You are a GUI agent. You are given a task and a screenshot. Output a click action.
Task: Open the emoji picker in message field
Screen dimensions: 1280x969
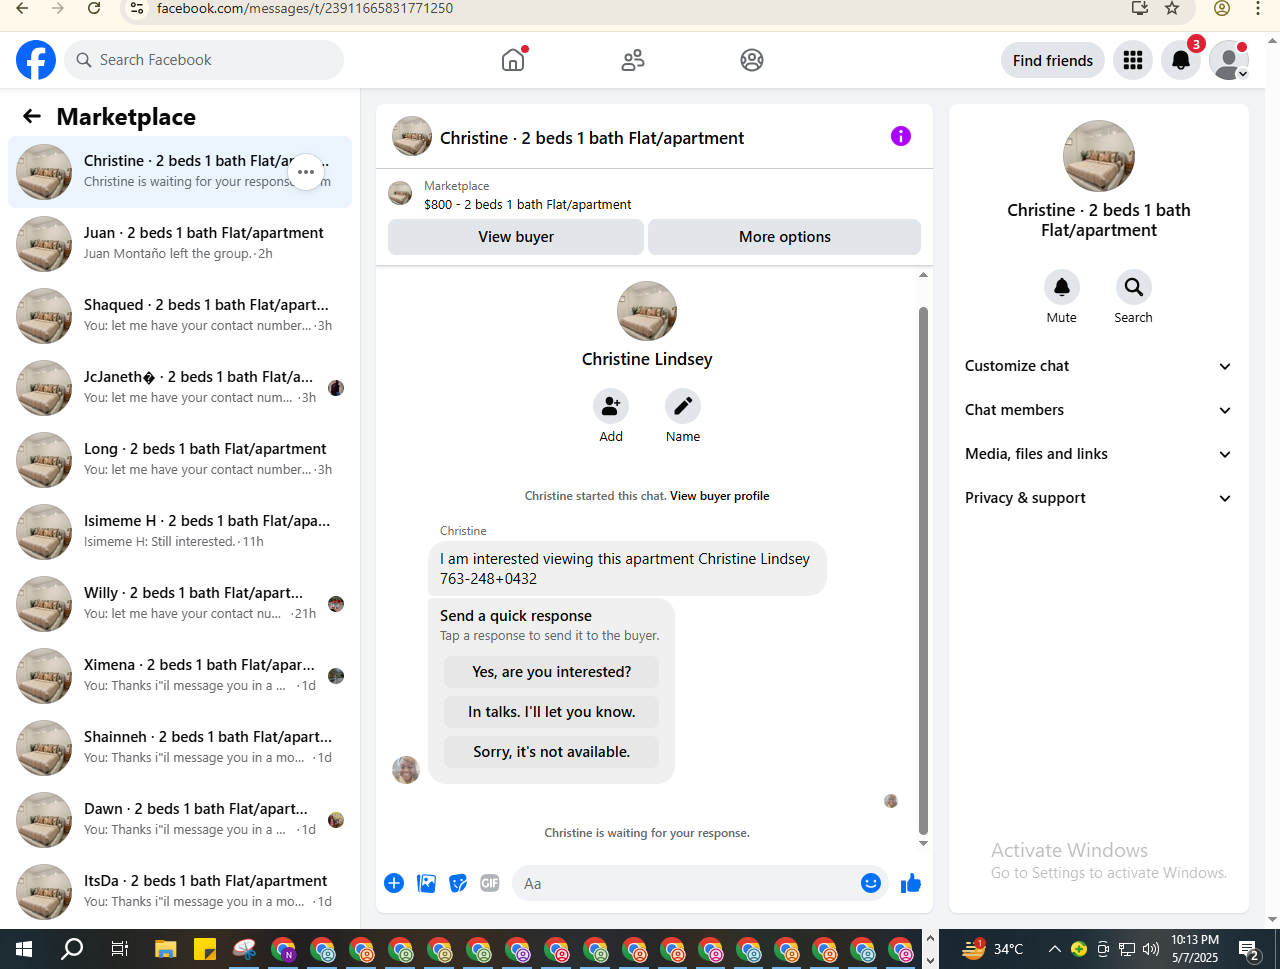point(871,883)
